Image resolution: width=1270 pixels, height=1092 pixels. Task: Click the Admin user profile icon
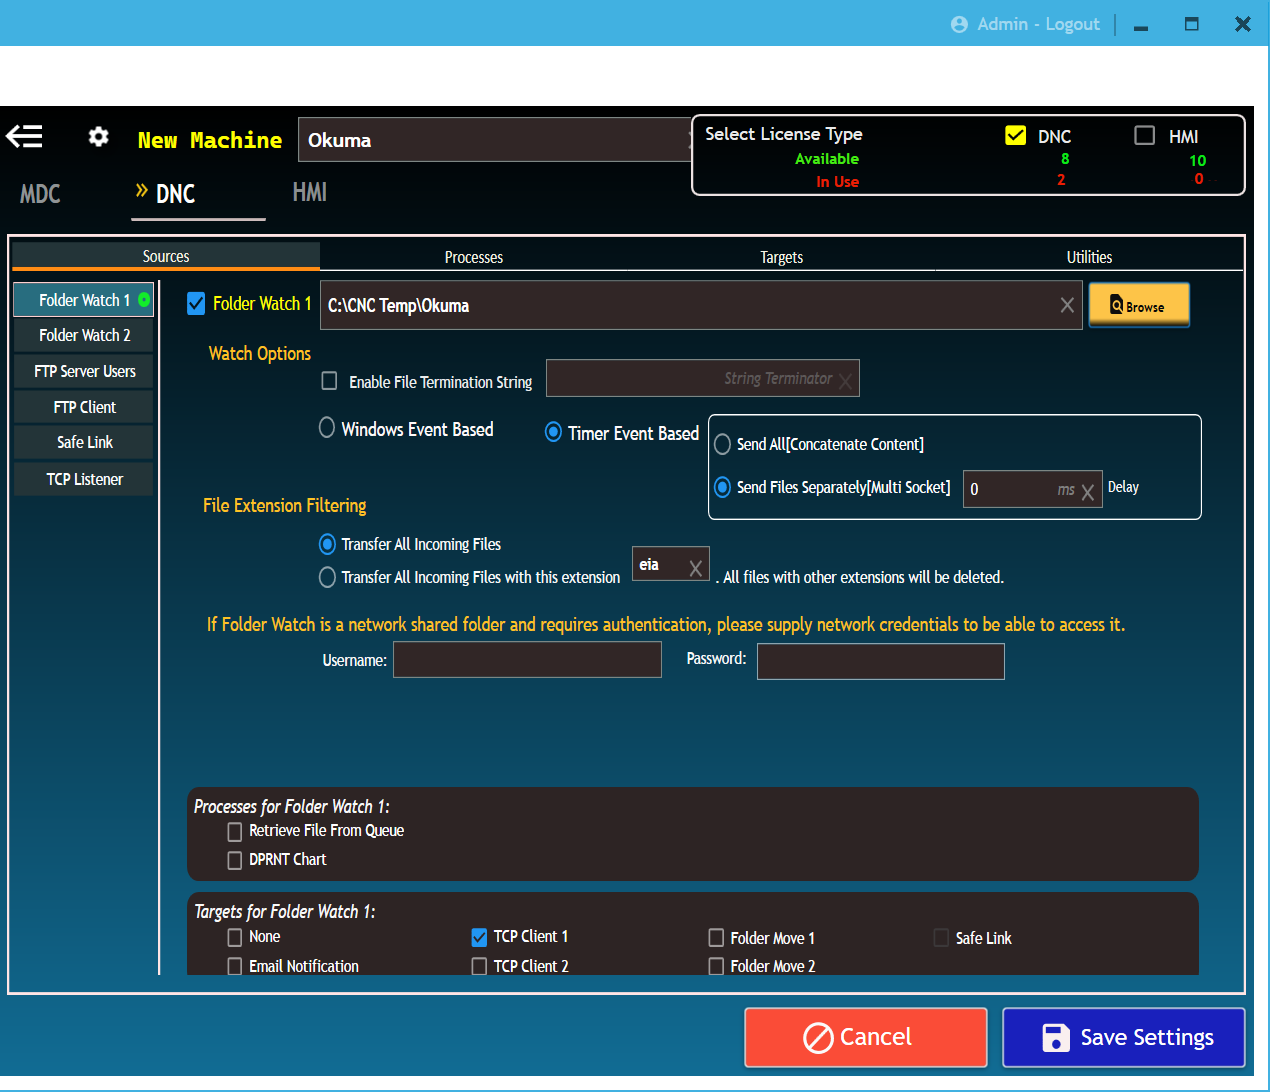click(x=959, y=25)
